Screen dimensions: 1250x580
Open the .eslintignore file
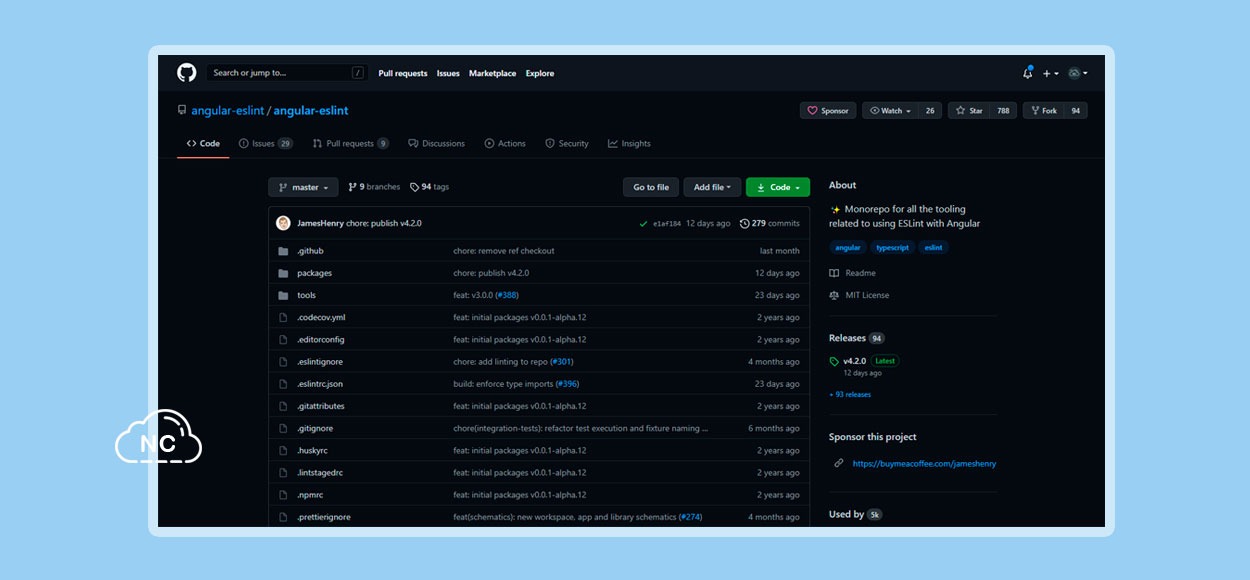pyautogui.click(x=320, y=361)
